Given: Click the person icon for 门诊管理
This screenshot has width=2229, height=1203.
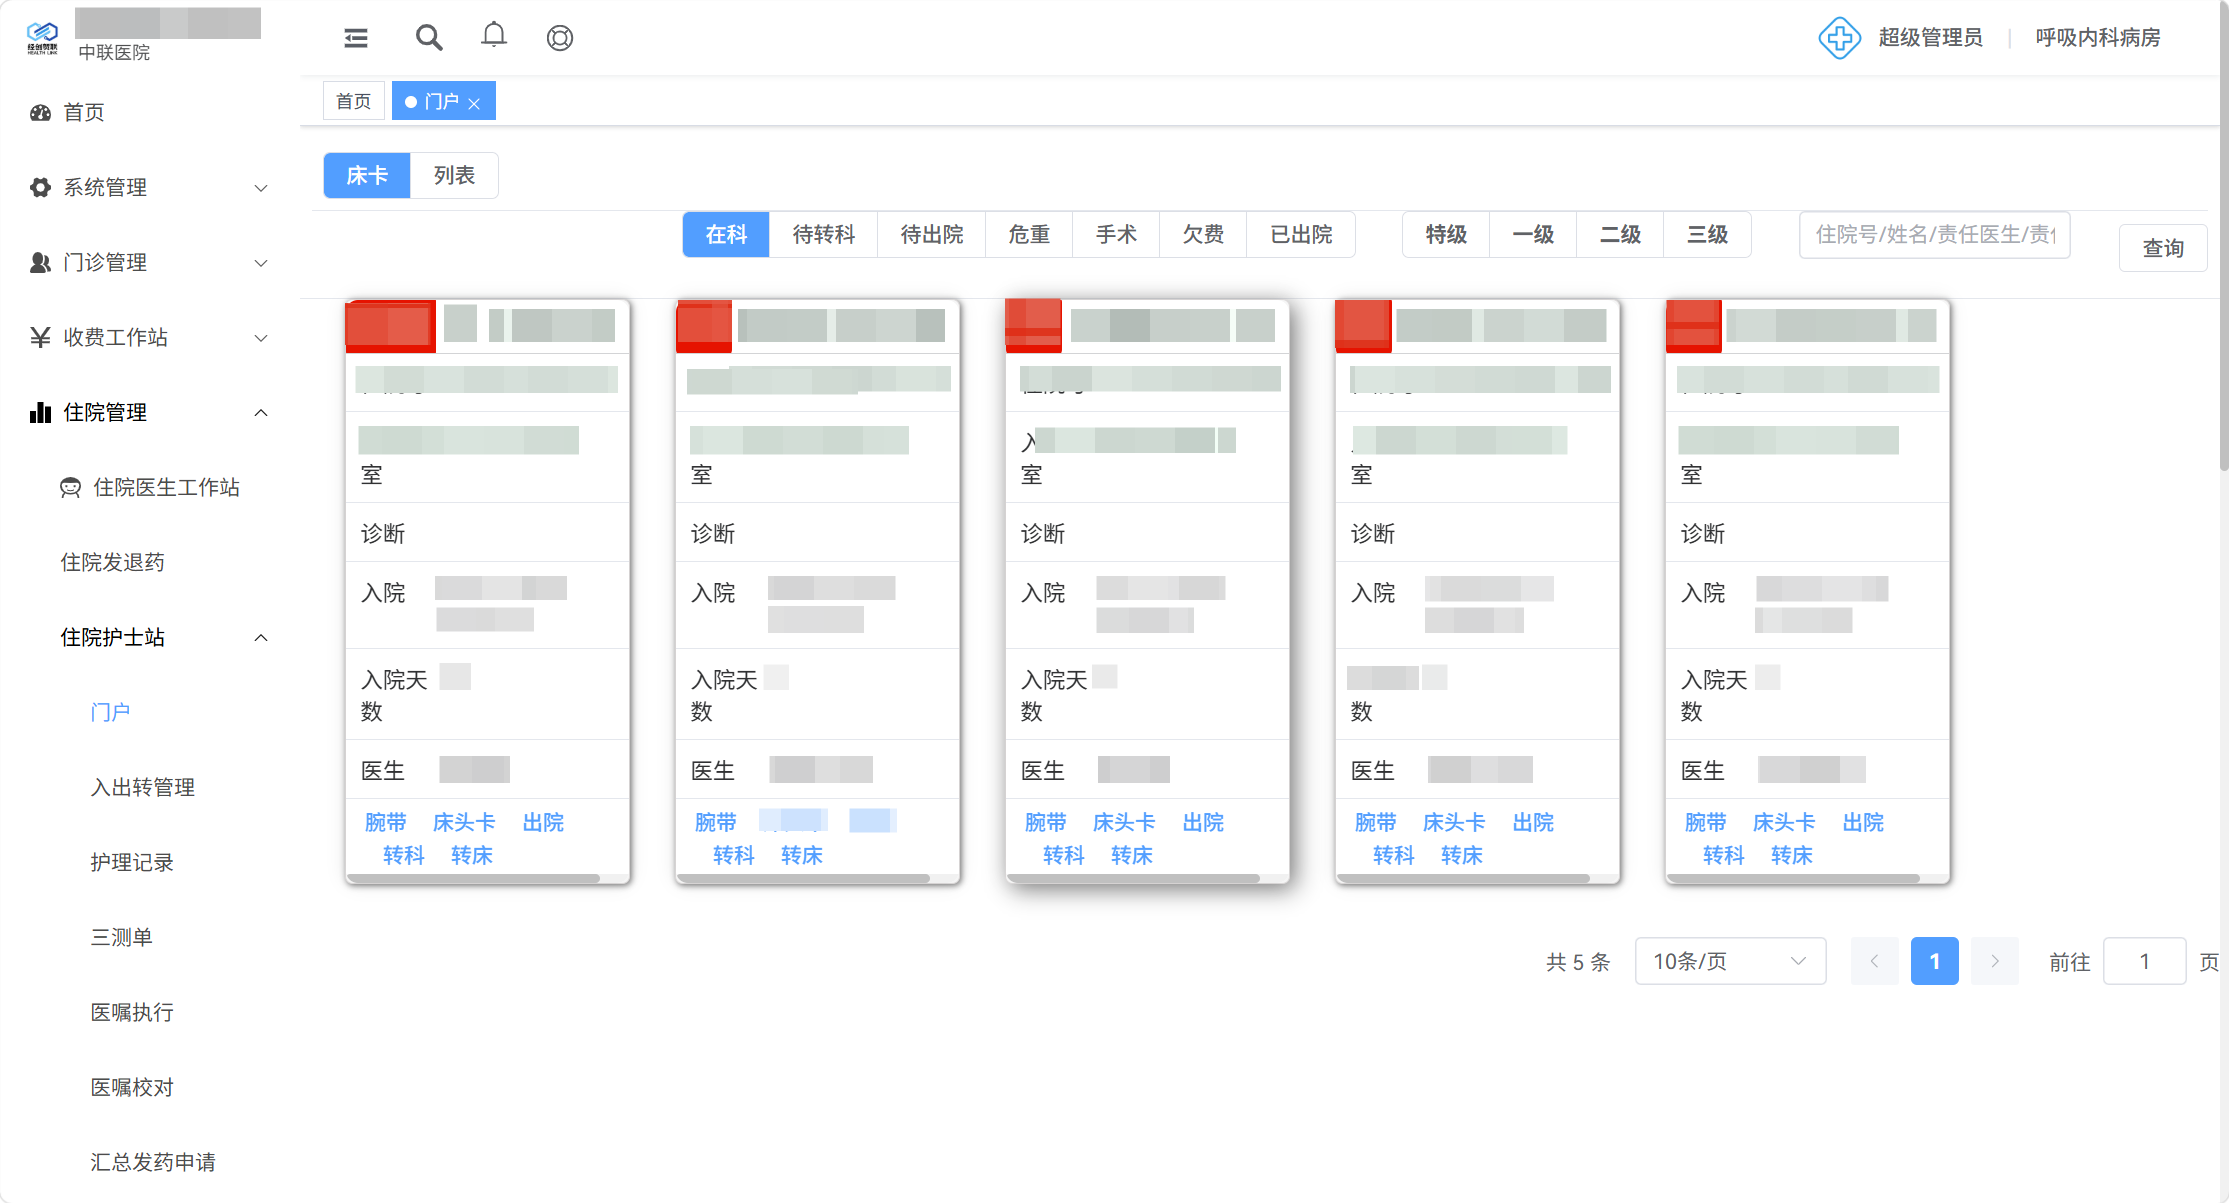Looking at the screenshot, I should coord(40,262).
